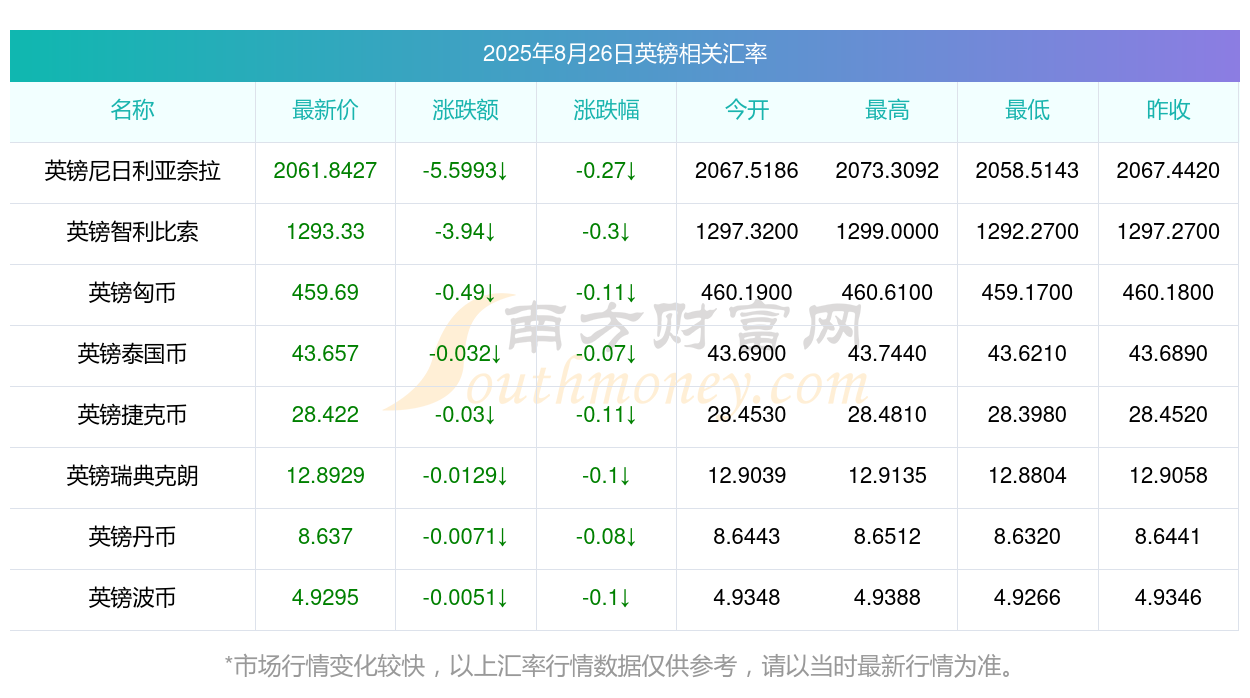Click the 英镑捷克币 row name
The width and height of the screenshot is (1250, 698).
(x=132, y=415)
